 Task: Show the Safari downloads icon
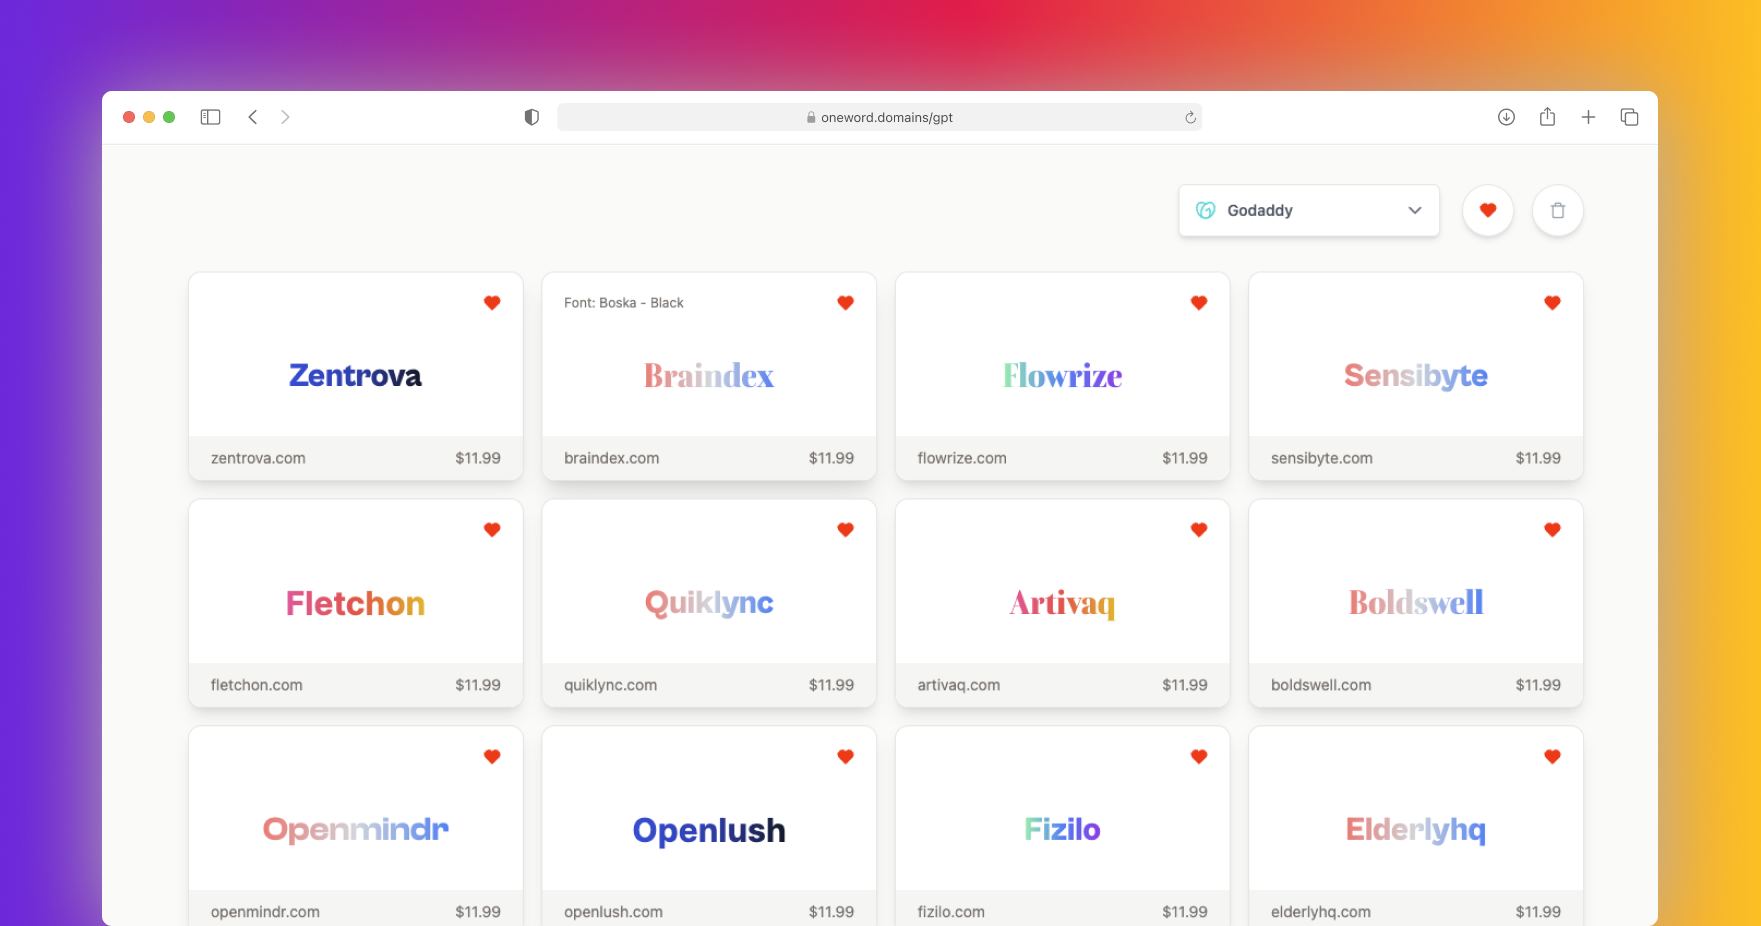(1506, 117)
